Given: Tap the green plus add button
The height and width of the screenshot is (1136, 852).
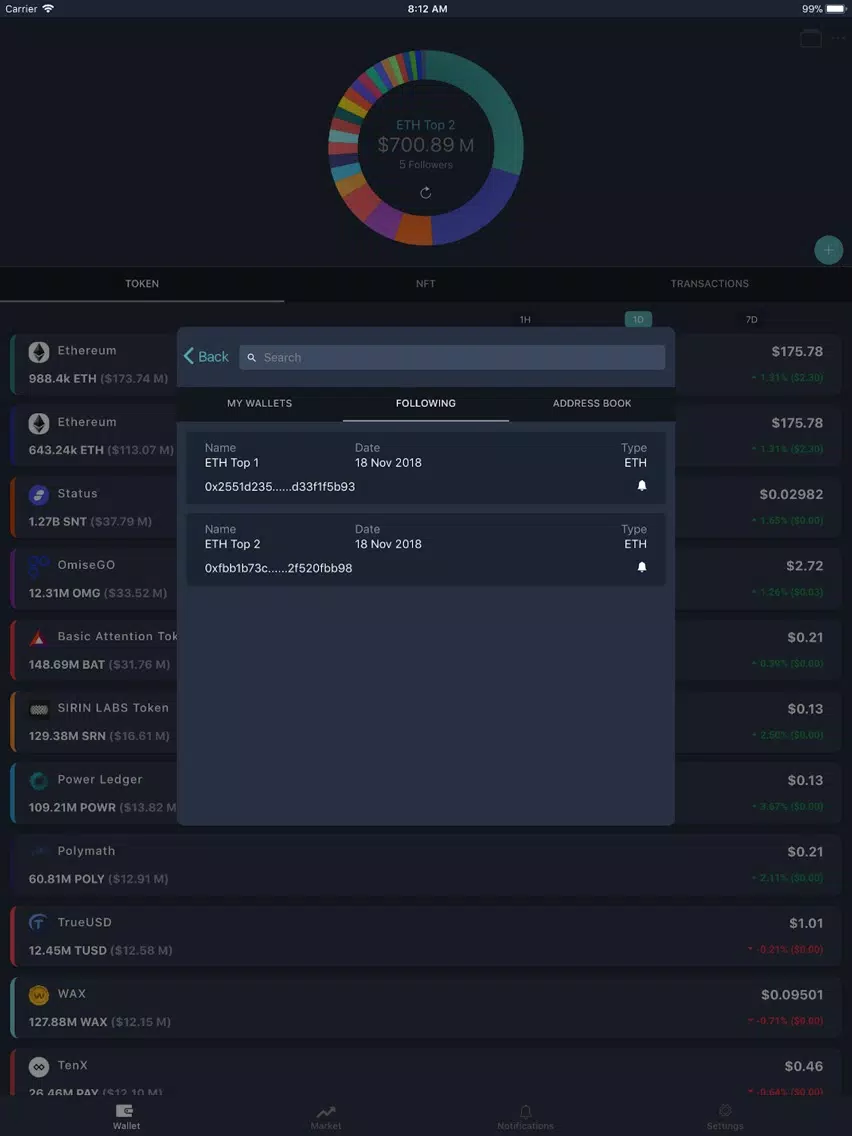Looking at the screenshot, I should pyautogui.click(x=828, y=250).
